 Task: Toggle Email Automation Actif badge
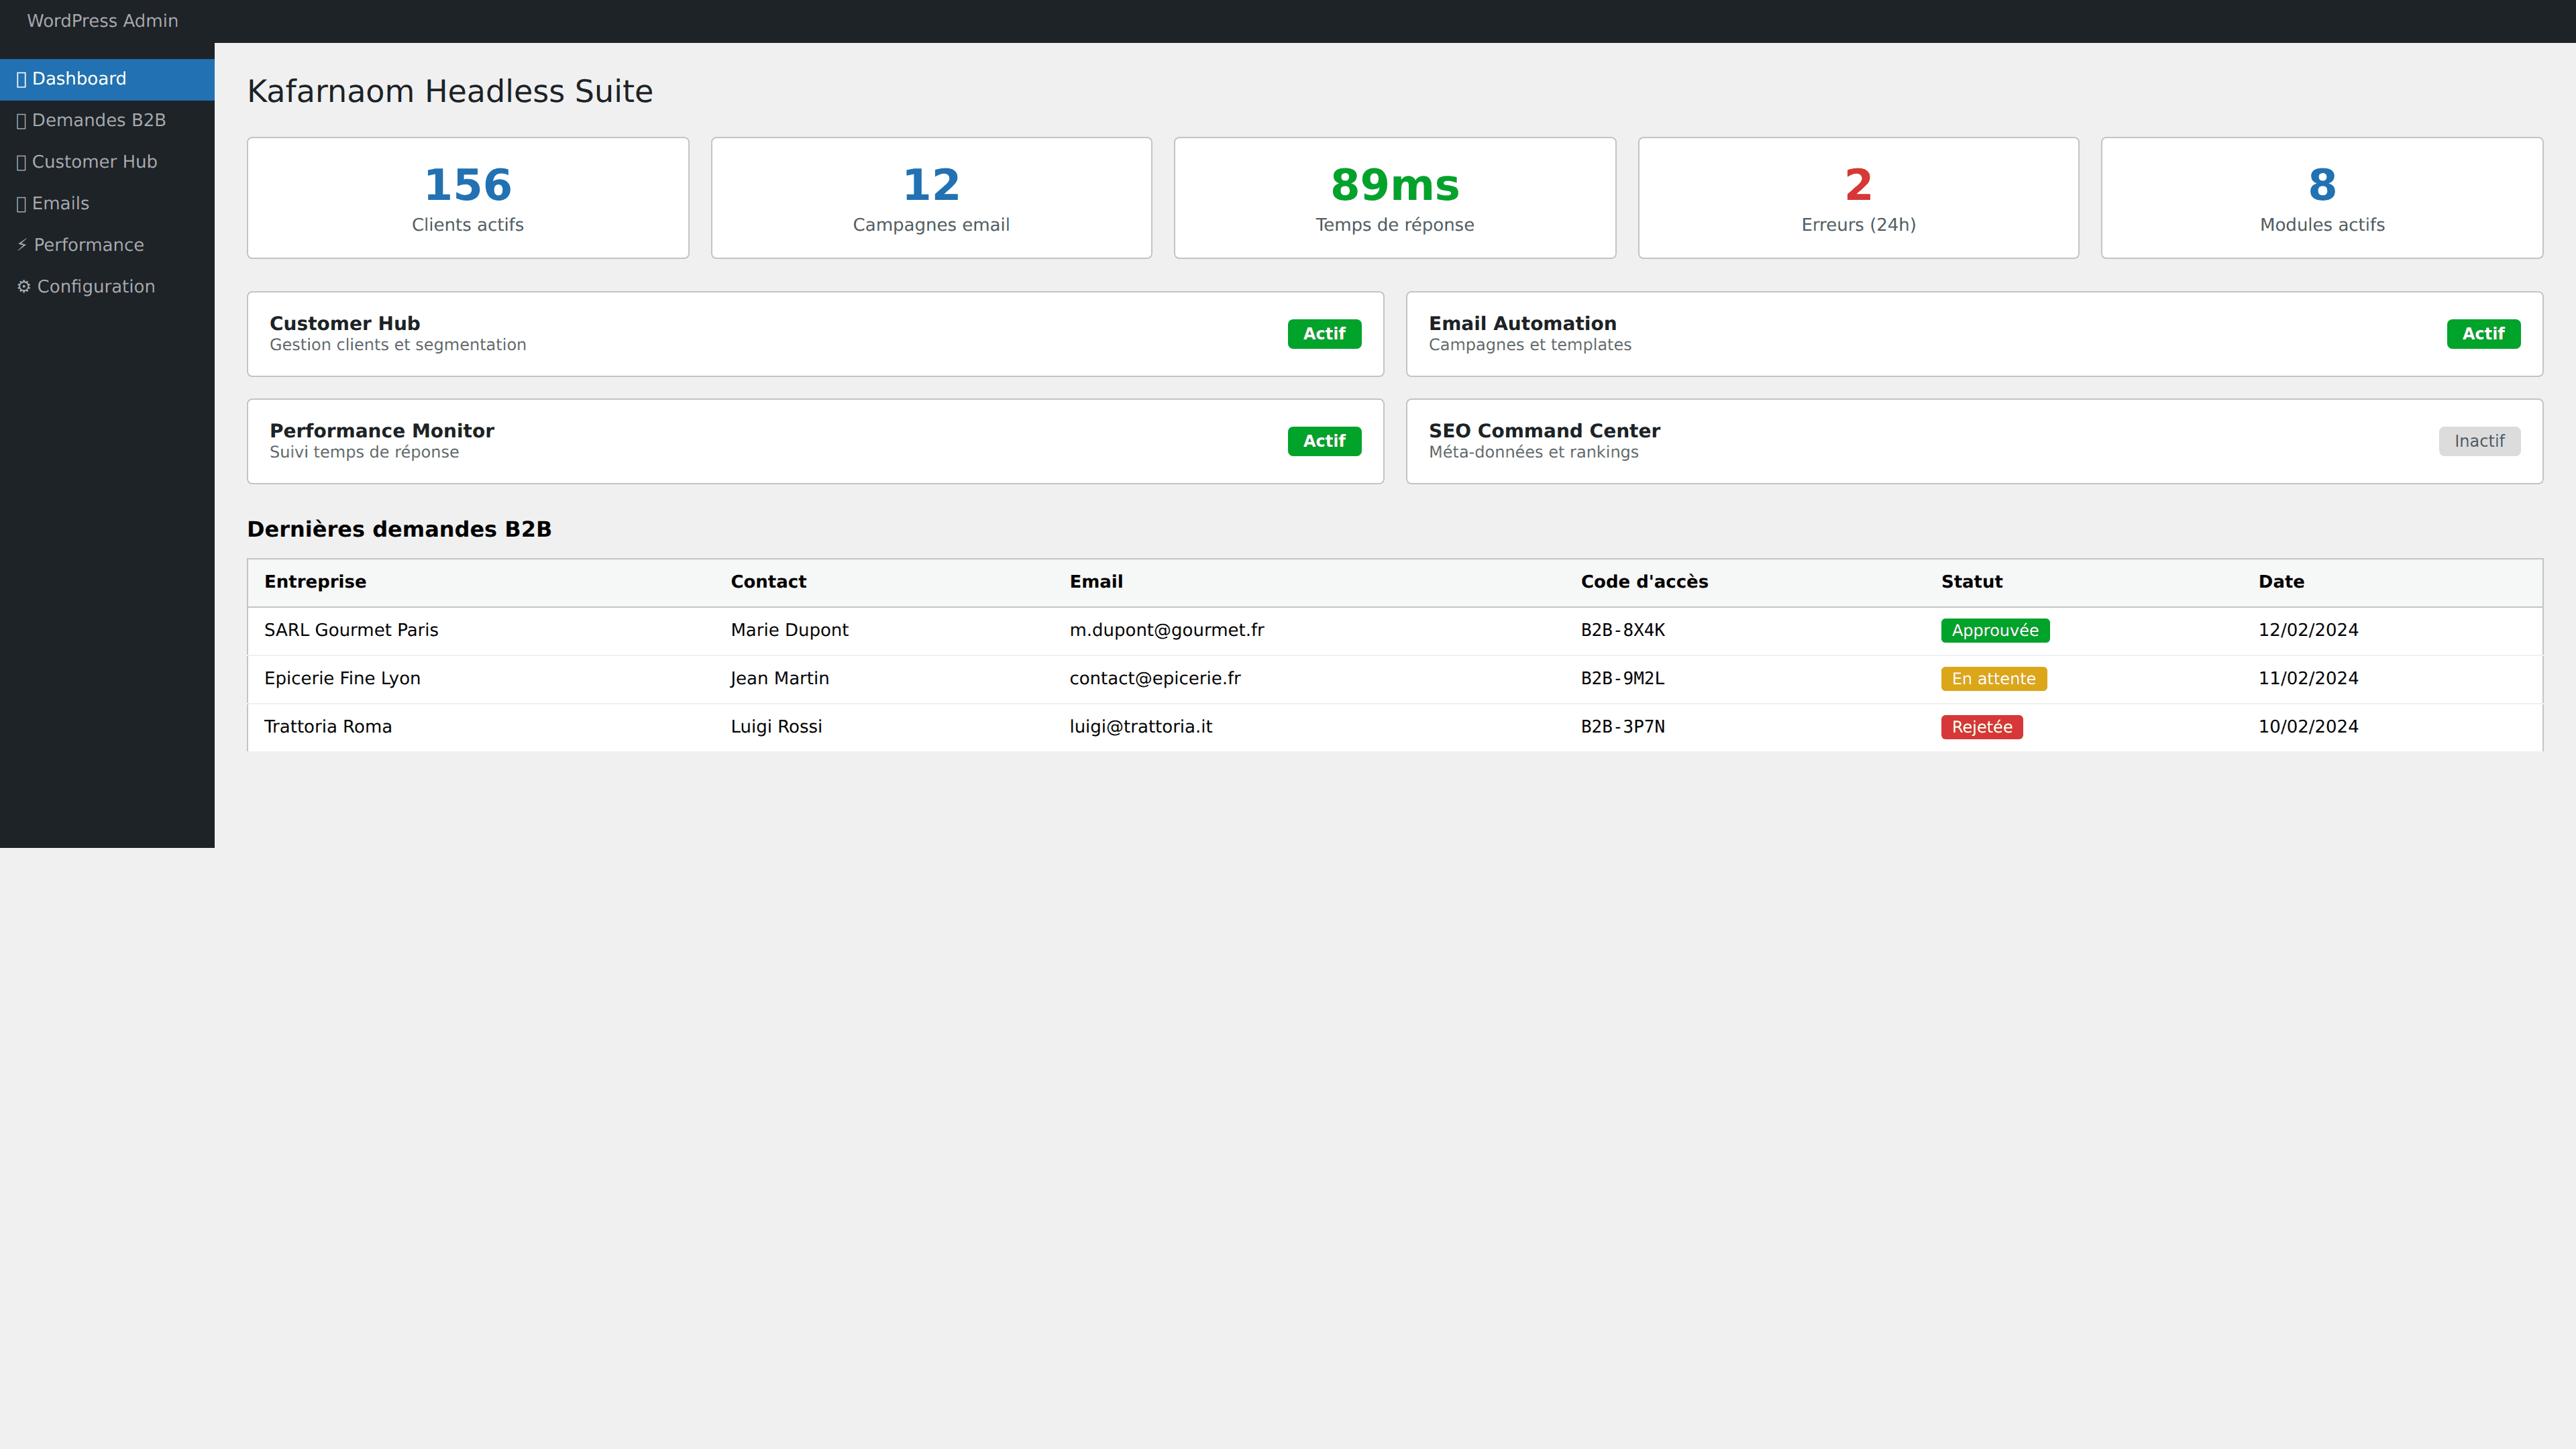[2484, 334]
